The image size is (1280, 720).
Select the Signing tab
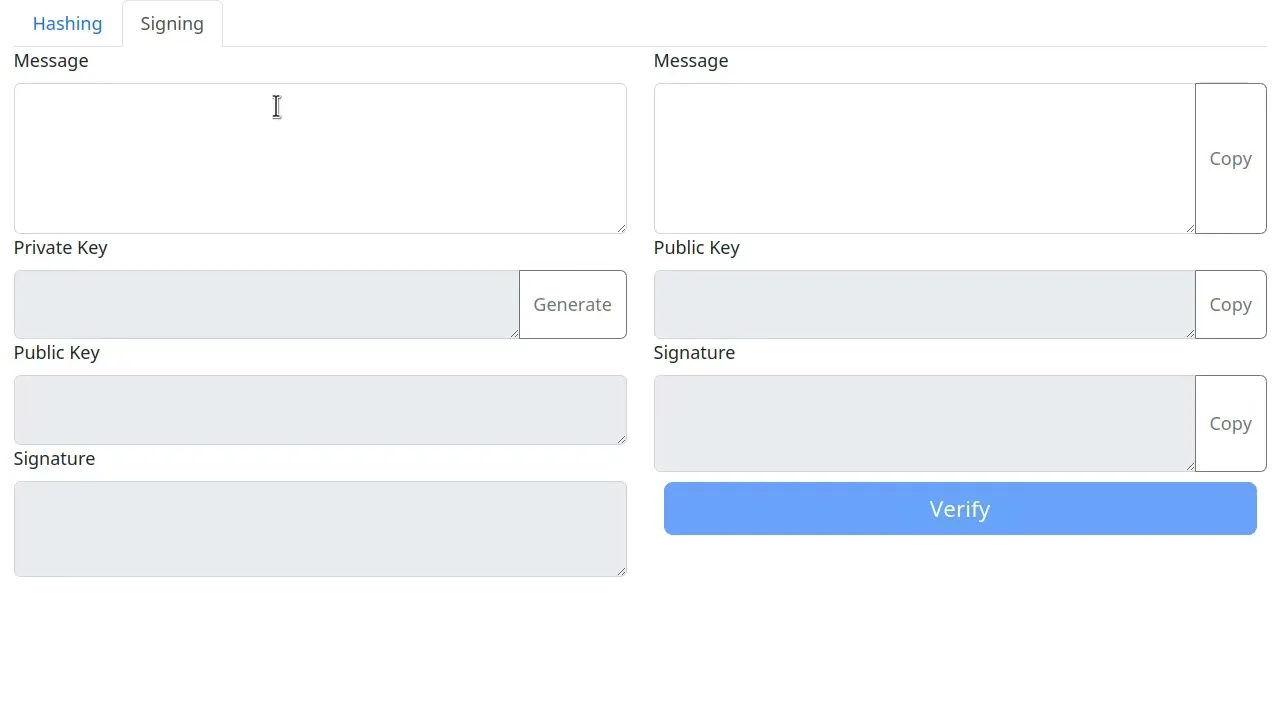171,23
